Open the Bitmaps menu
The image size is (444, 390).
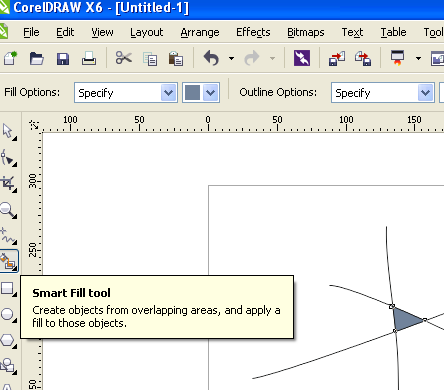pos(306,33)
